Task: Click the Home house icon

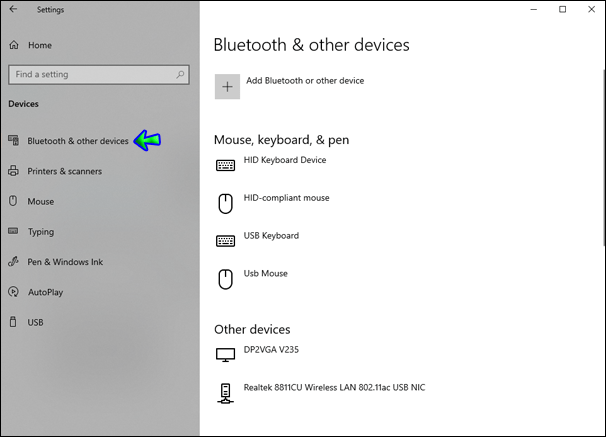Action: (14, 45)
